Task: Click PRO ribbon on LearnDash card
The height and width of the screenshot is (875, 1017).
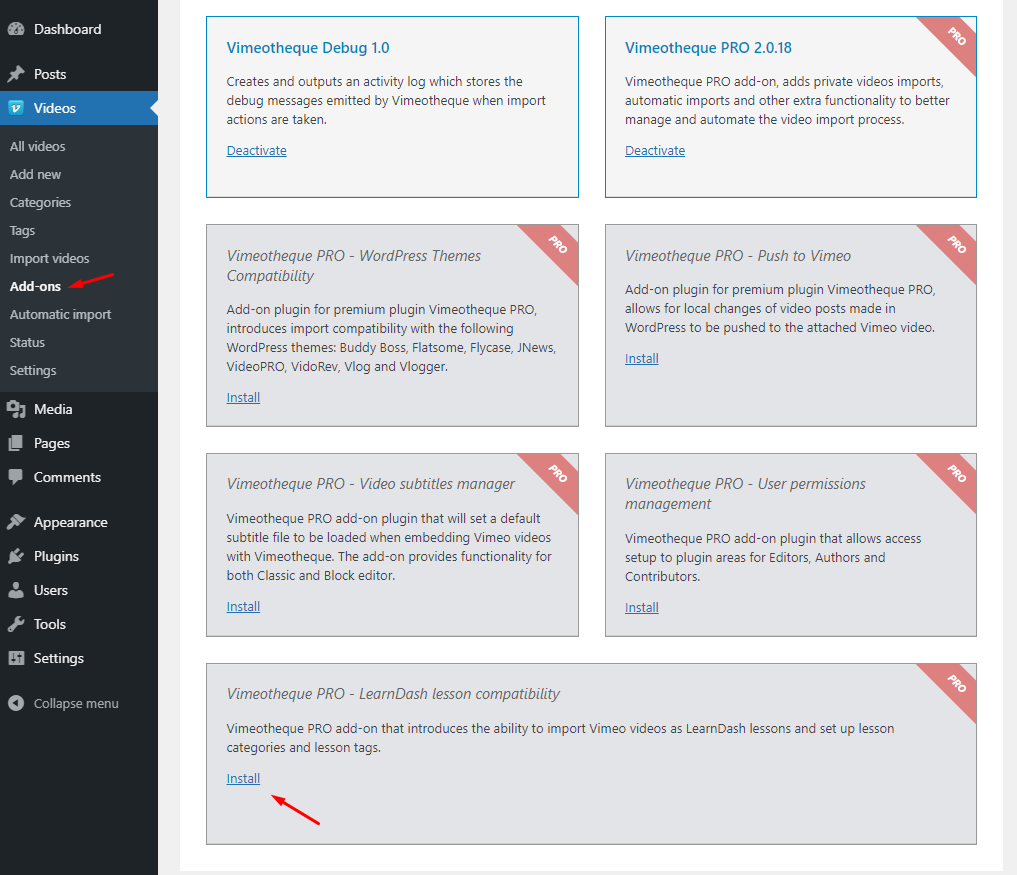Action: click(955, 684)
